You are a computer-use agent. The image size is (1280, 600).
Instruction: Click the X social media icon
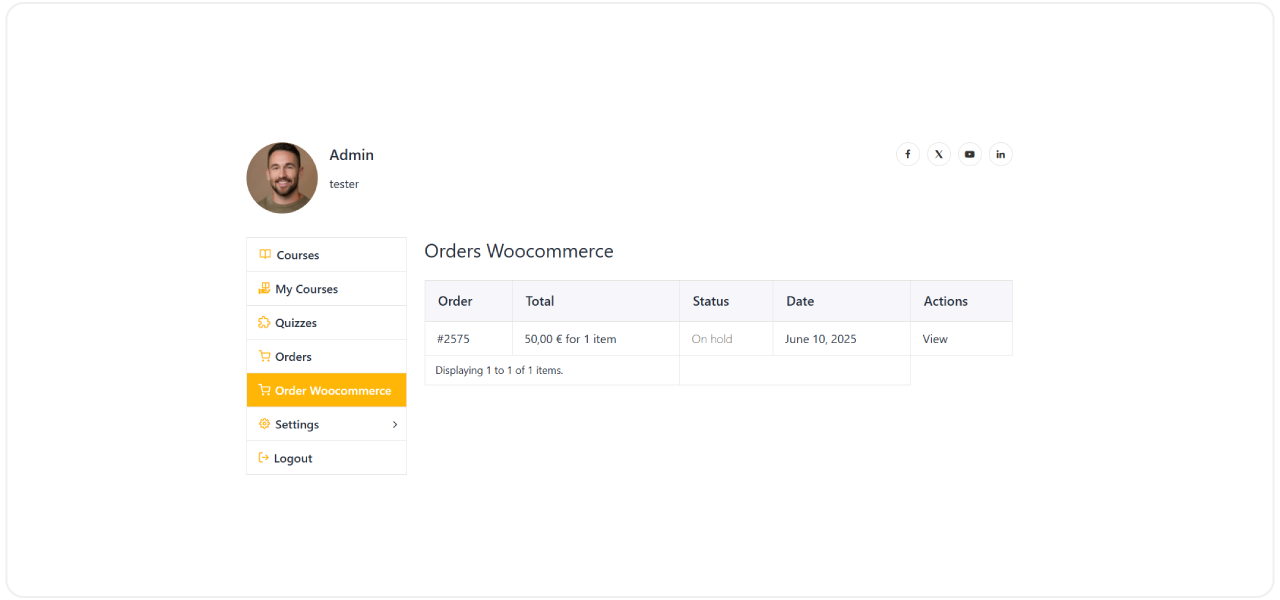(939, 154)
